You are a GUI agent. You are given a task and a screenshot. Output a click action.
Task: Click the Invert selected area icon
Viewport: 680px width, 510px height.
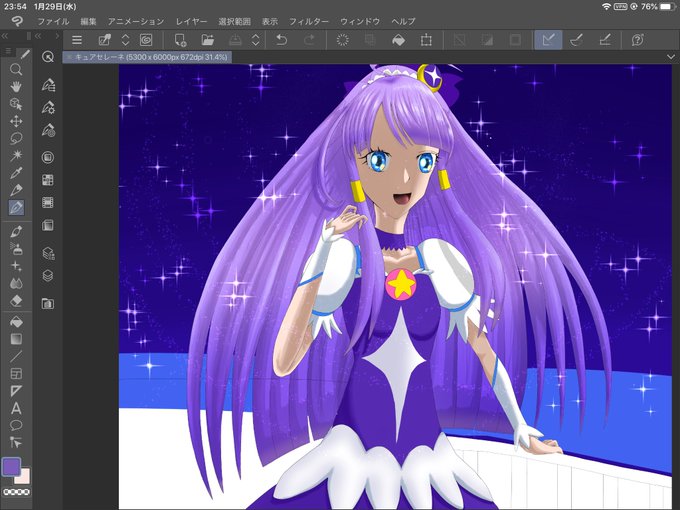(487, 40)
